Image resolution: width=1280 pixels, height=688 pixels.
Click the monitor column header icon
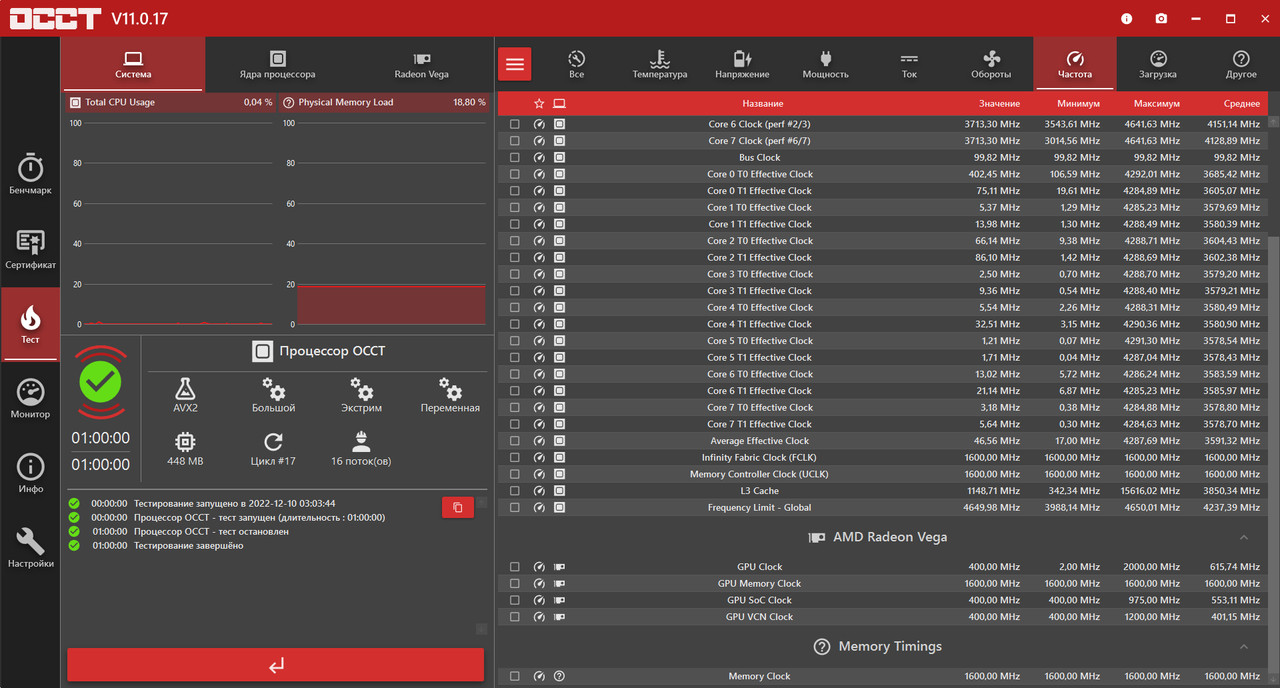coord(559,103)
